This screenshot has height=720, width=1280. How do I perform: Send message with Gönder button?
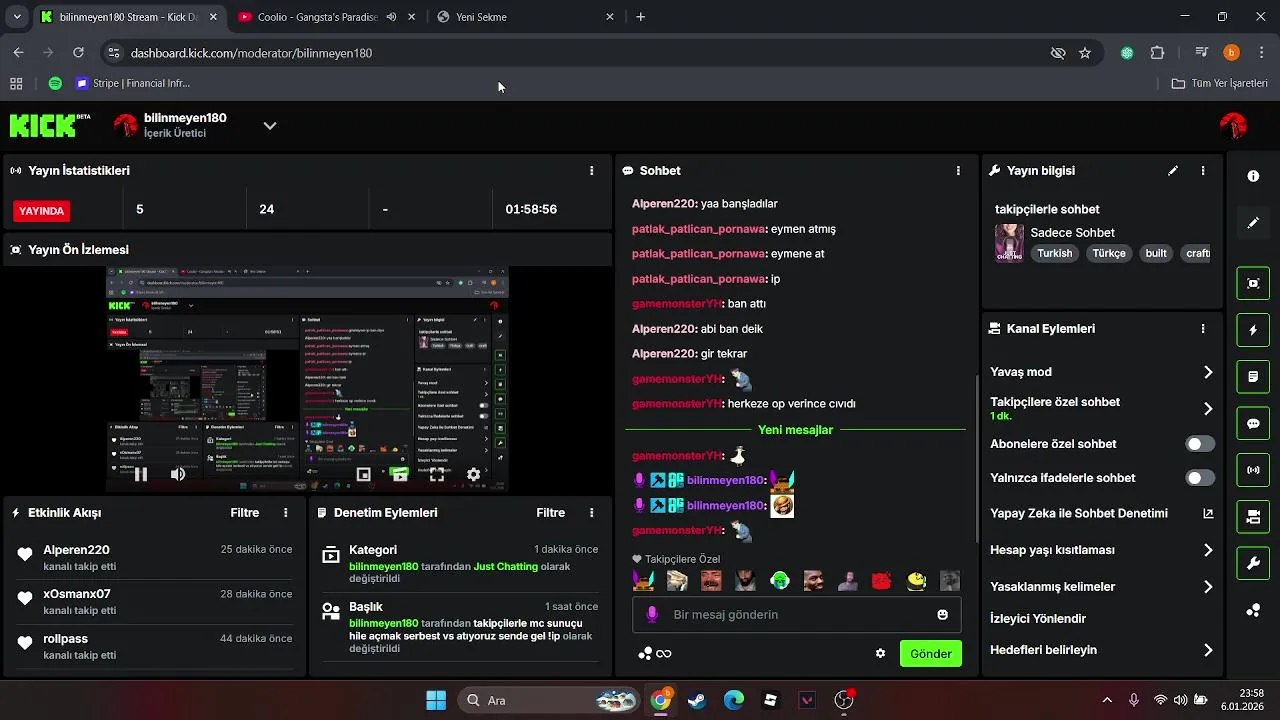tap(930, 654)
